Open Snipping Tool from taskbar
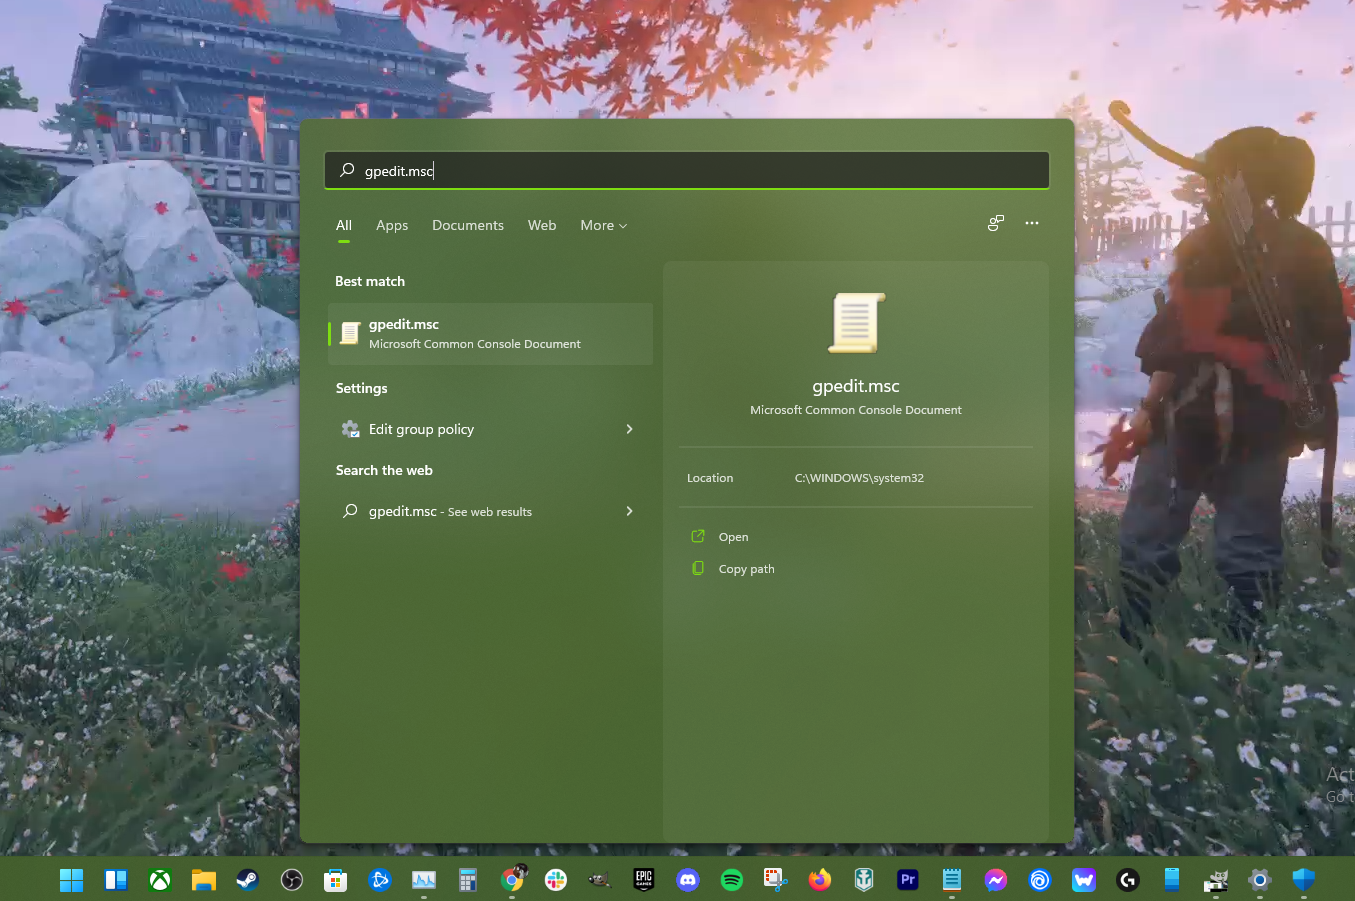 776,880
